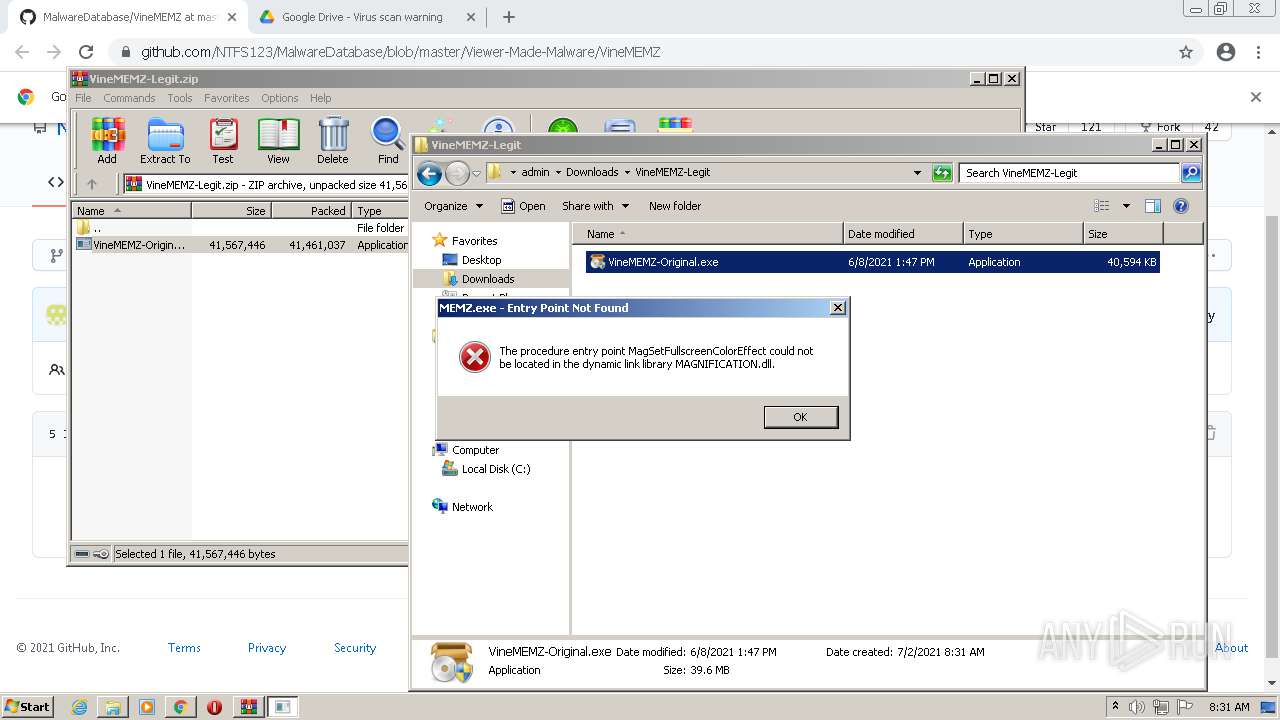Select Downloads in the navigation pane
The height and width of the screenshot is (720, 1280).
488,279
